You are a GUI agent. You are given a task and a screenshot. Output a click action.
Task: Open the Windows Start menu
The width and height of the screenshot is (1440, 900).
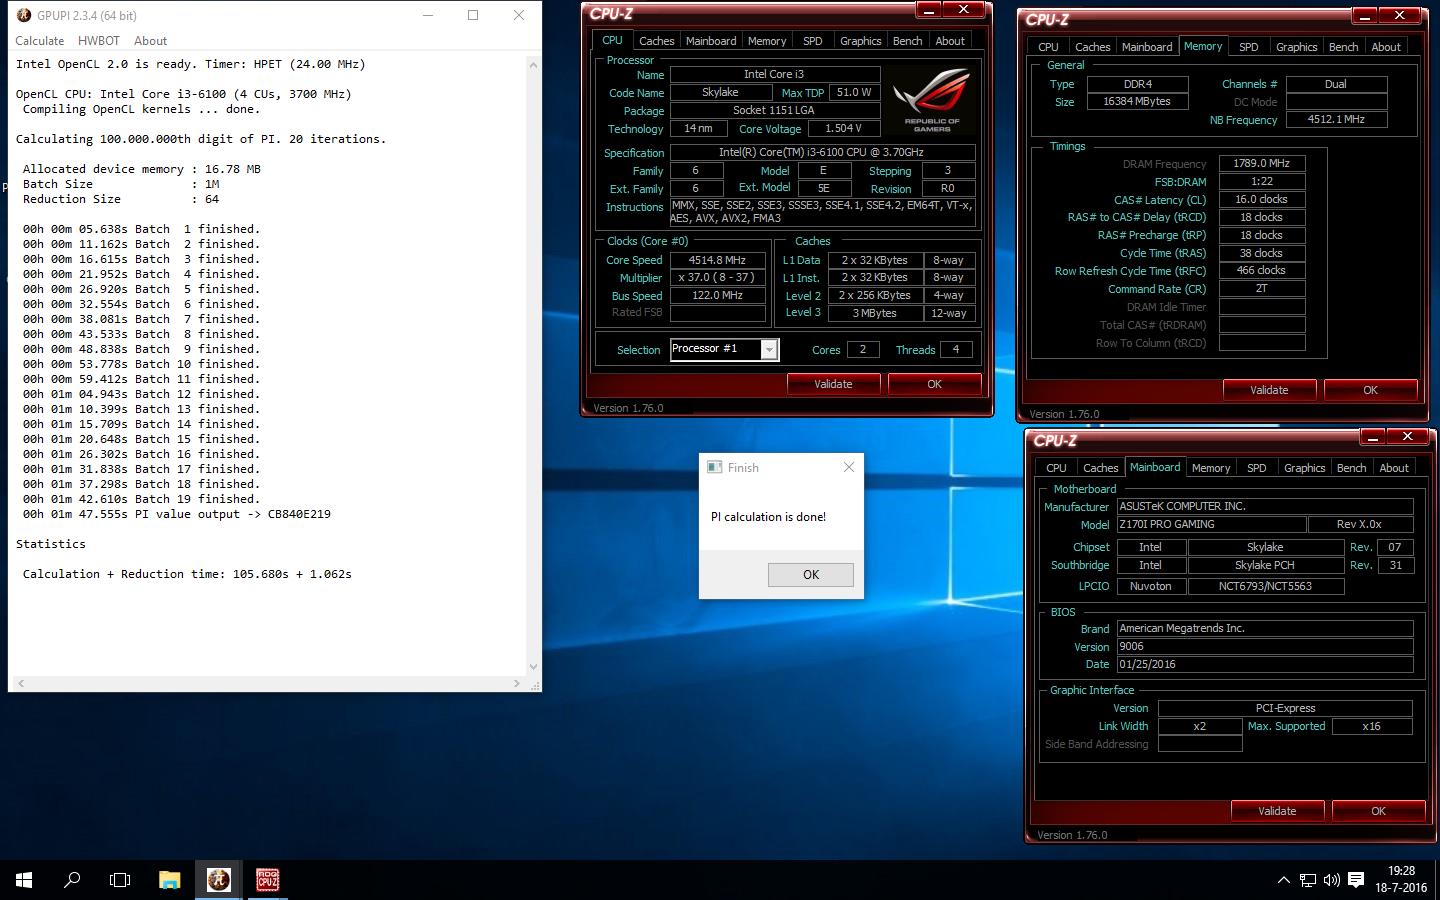[x=24, y=880]
